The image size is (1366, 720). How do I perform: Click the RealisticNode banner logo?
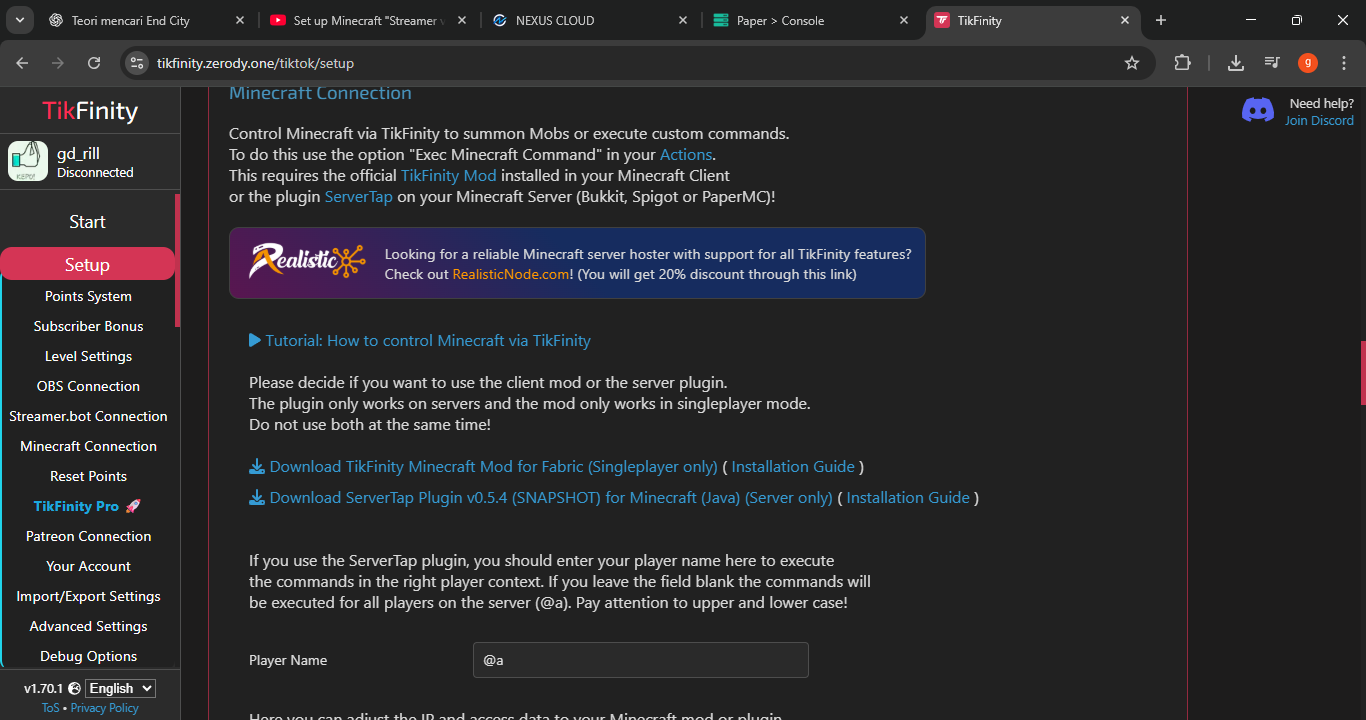point(307,262)
